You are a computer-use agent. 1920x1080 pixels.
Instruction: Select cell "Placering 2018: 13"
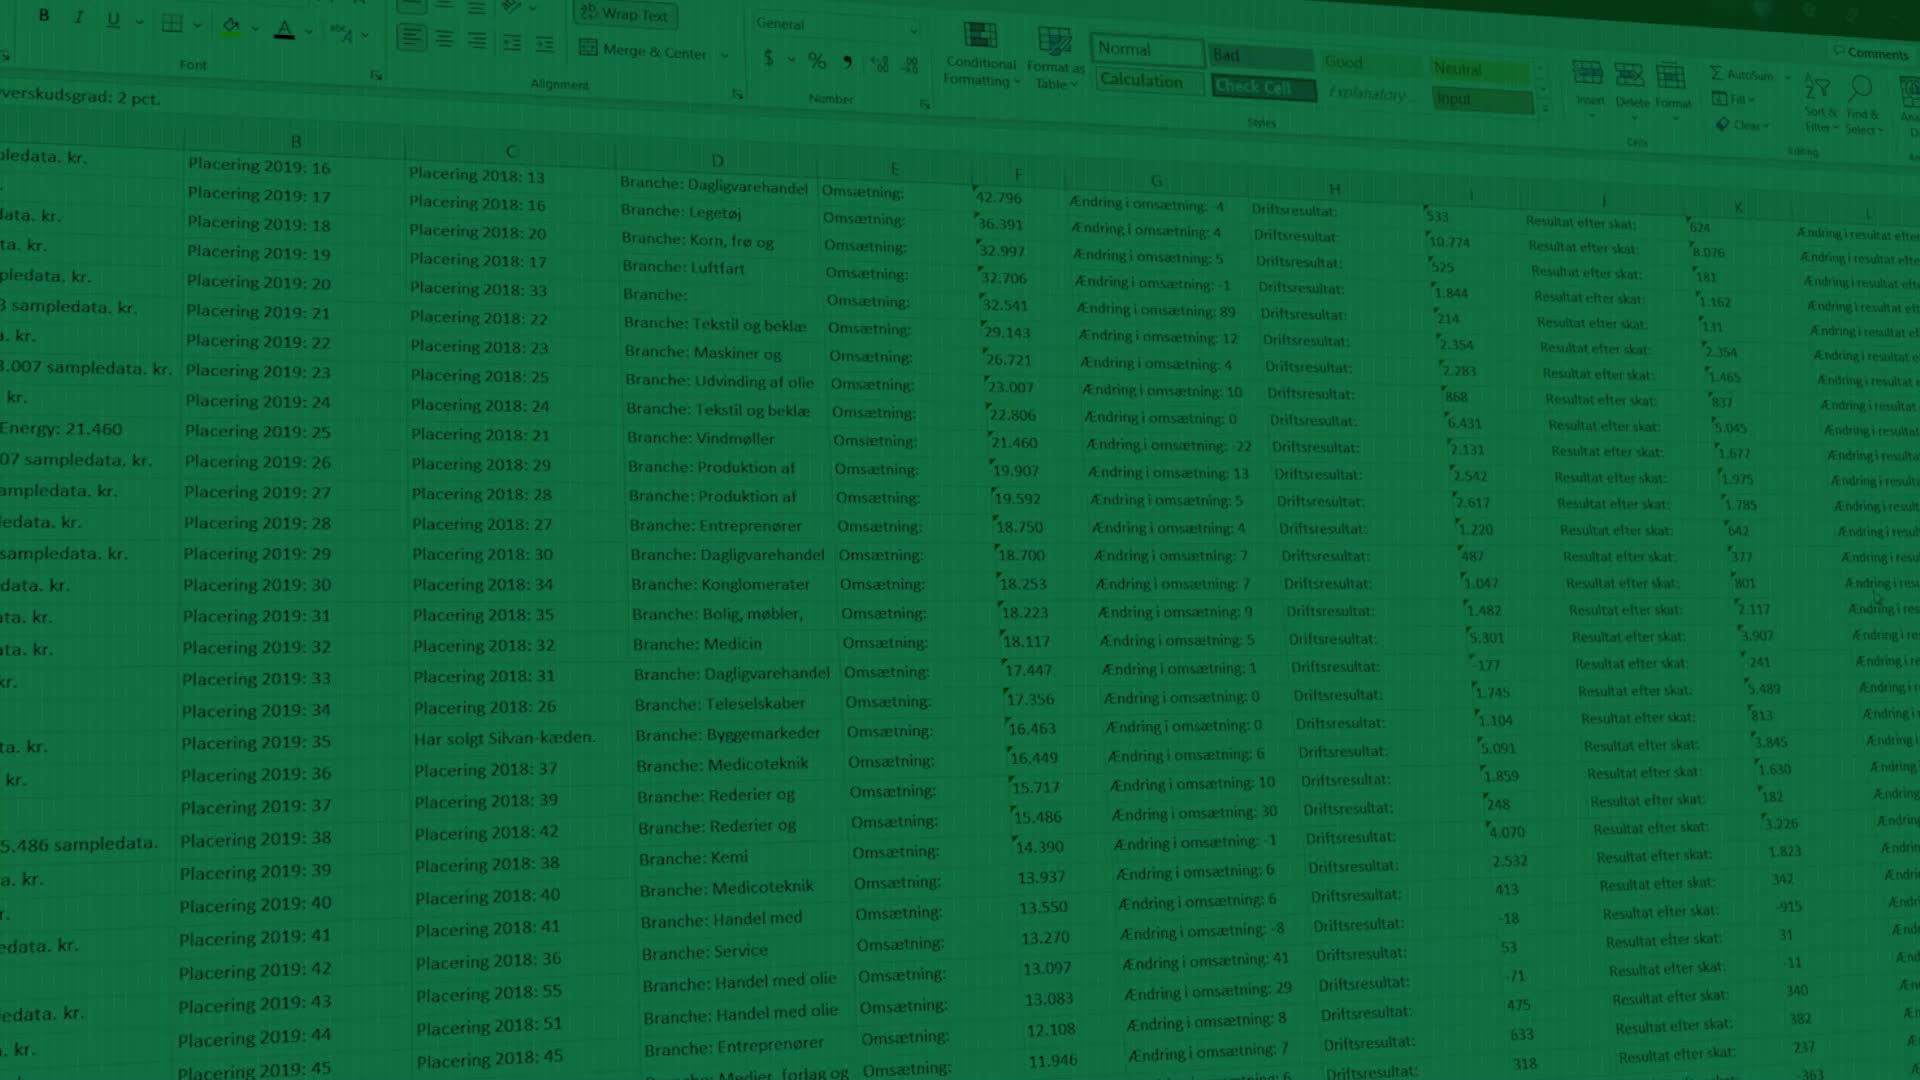click(x=476, y=176)
